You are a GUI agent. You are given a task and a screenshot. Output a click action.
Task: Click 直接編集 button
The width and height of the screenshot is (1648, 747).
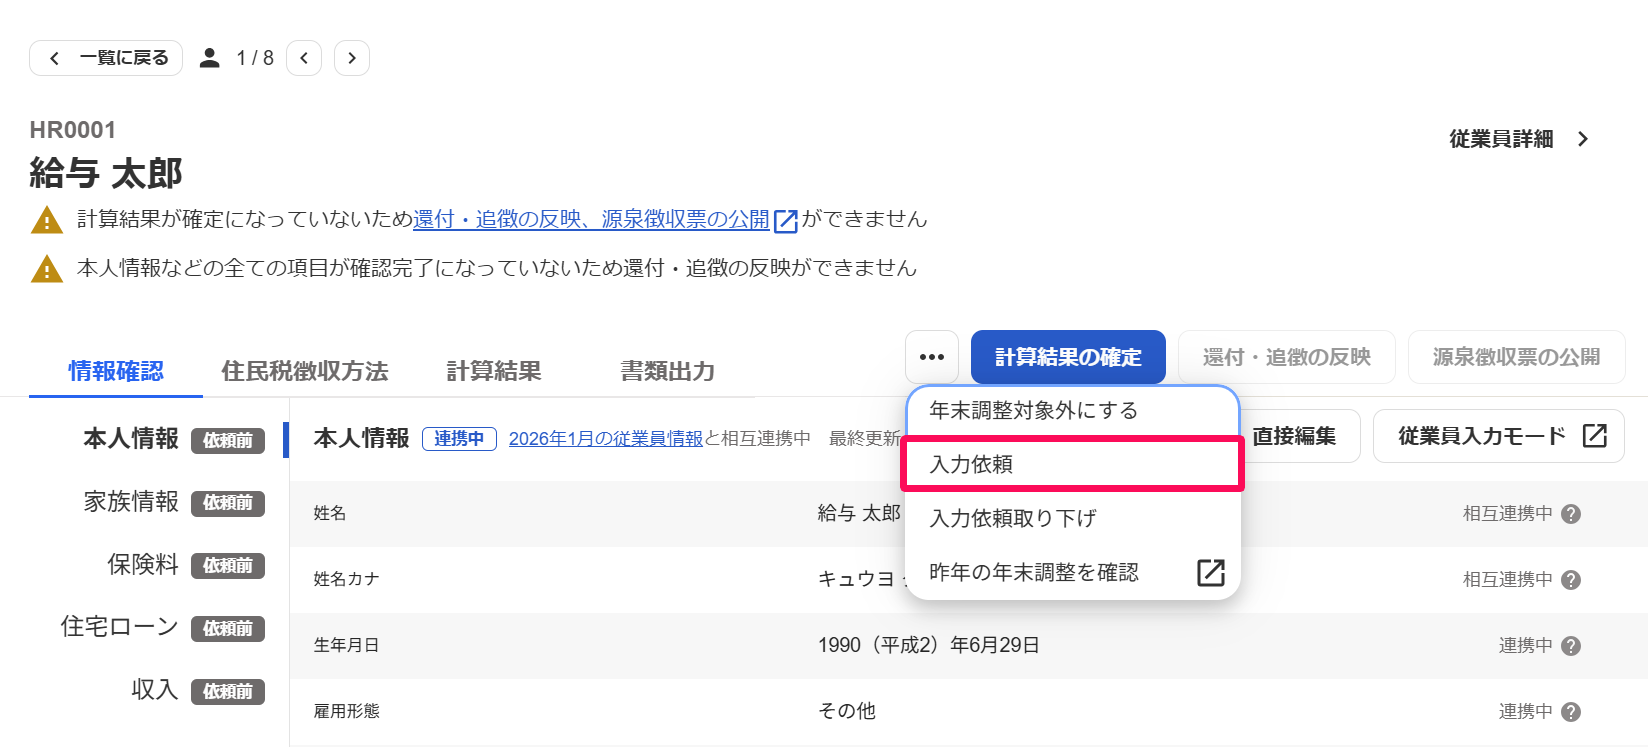[x=1294, y=436]
